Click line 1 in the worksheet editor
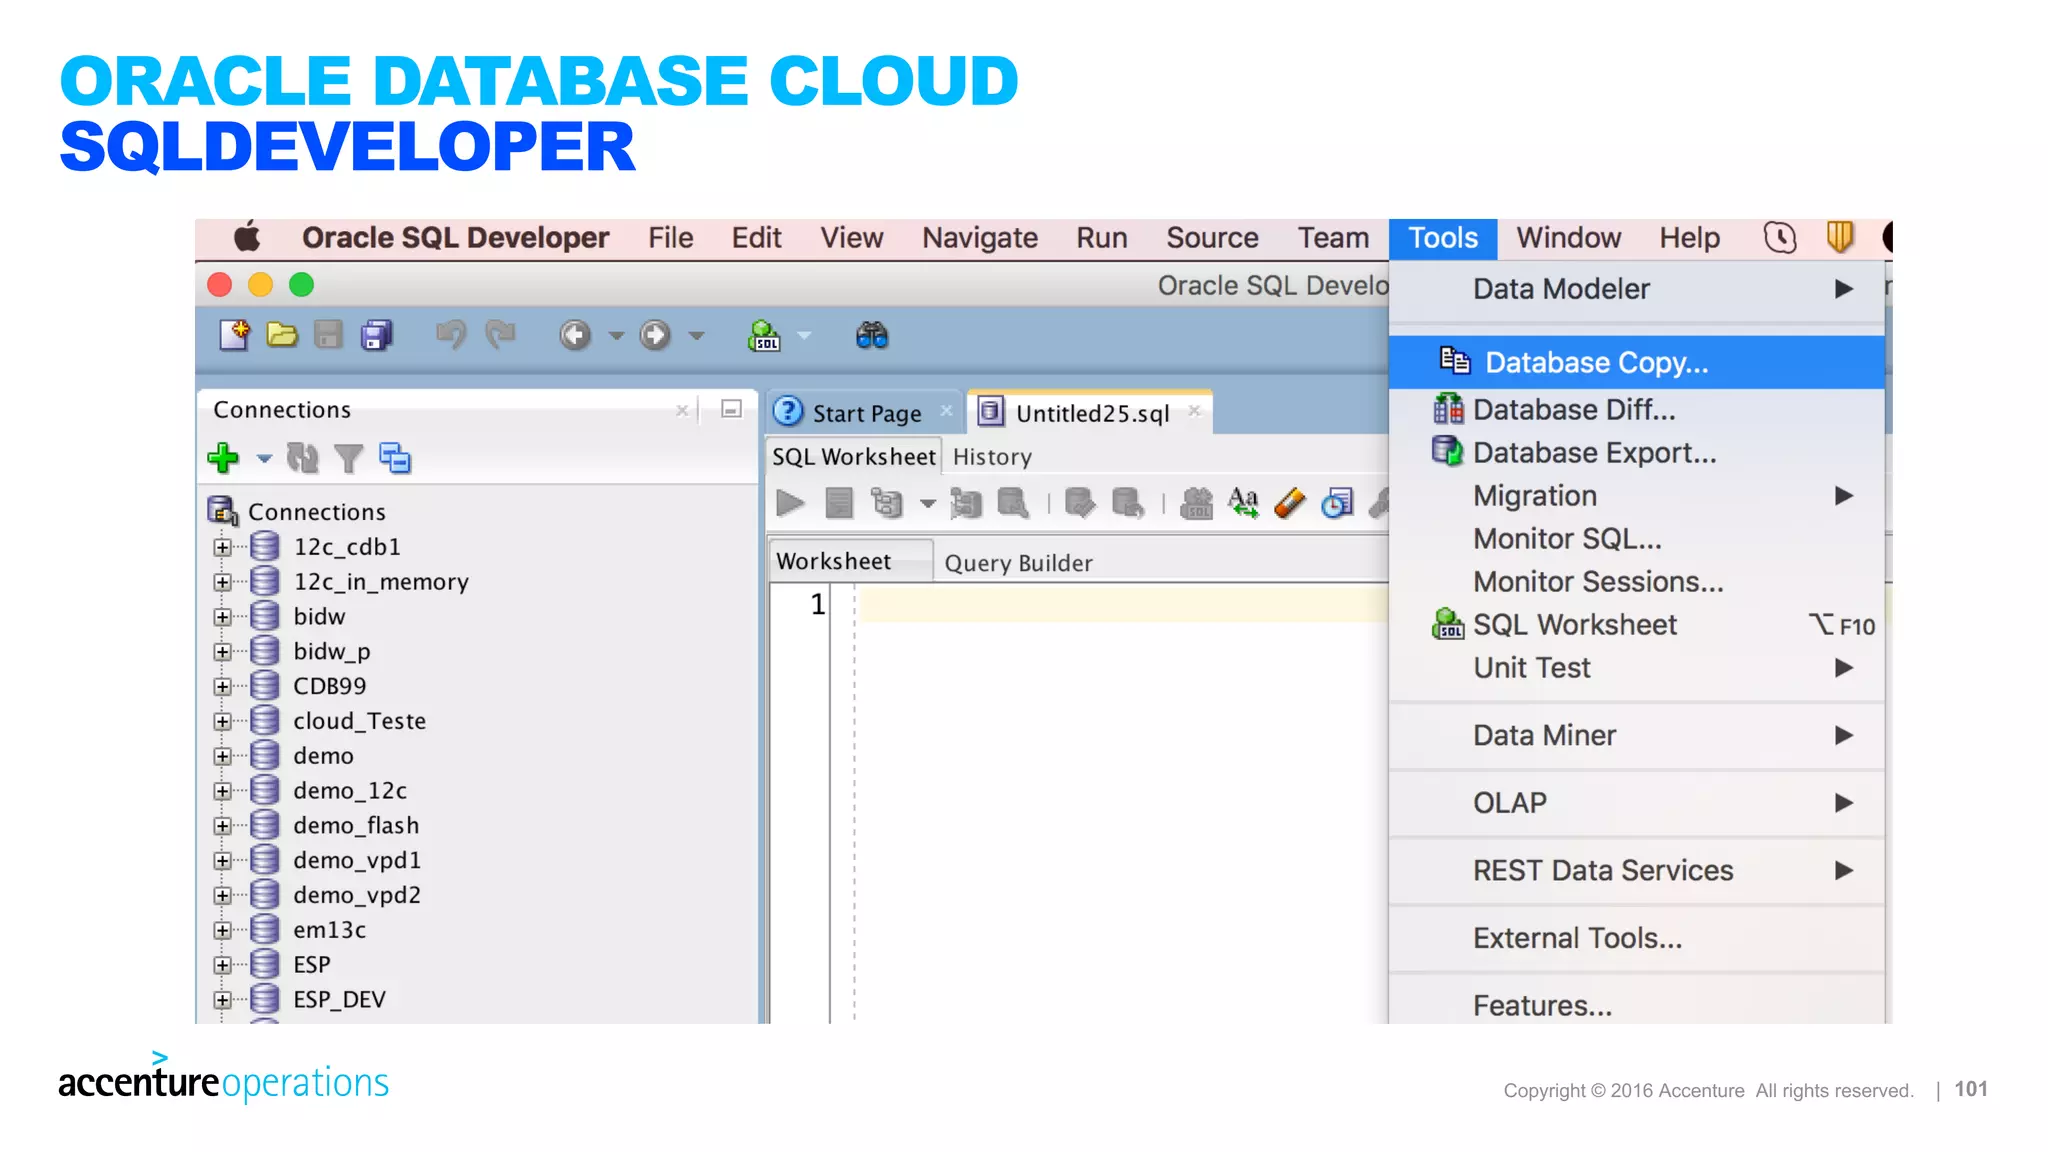The image size is (2048, 1152). tap(1124, 604)
